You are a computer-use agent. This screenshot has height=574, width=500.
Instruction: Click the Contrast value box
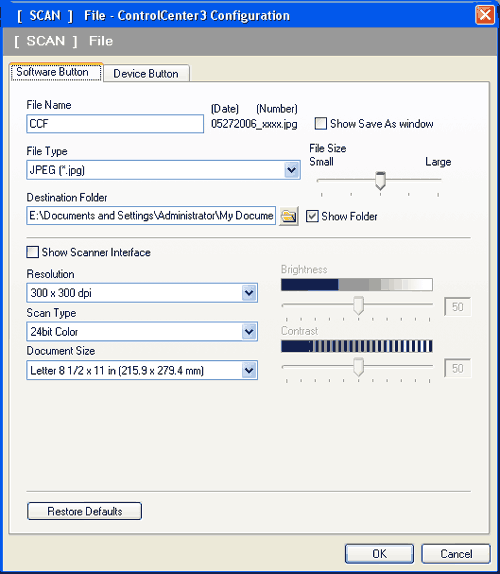[x=458, y=368]
